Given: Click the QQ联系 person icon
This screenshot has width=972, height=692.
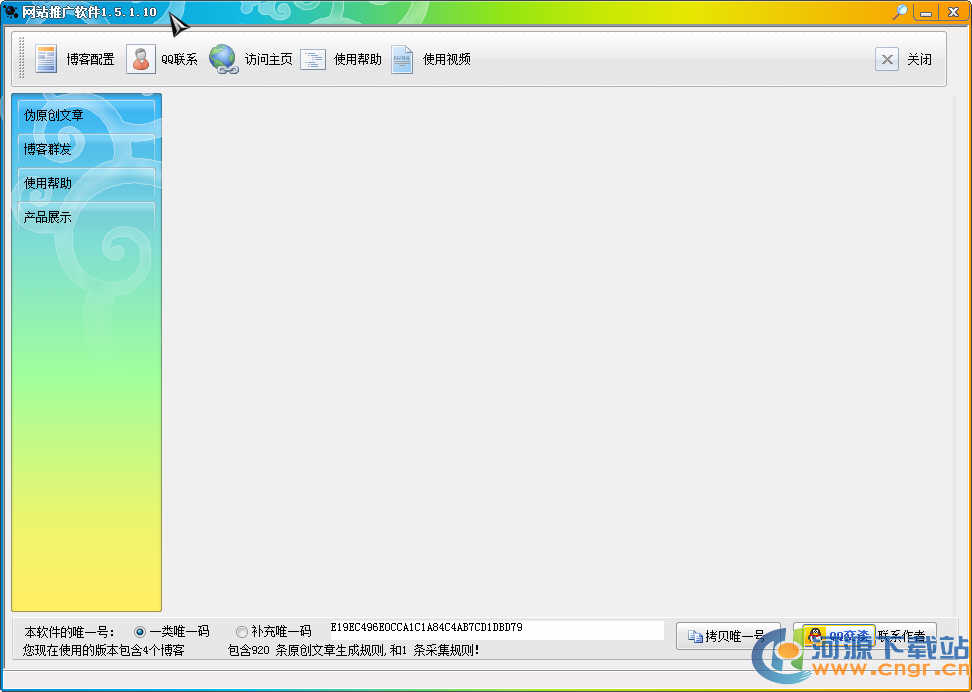Looking at the screenshot, I should tap(141, 59).
